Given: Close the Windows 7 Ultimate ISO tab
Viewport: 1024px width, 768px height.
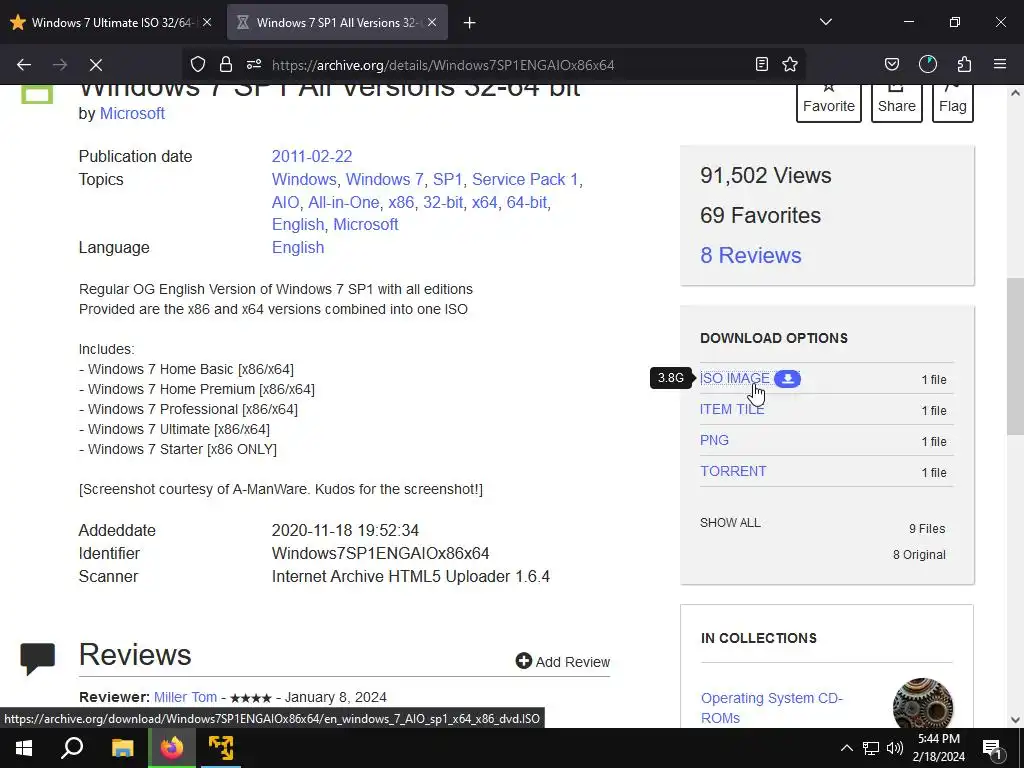Looking at the screenshot, I should click(x=207, y=22).
